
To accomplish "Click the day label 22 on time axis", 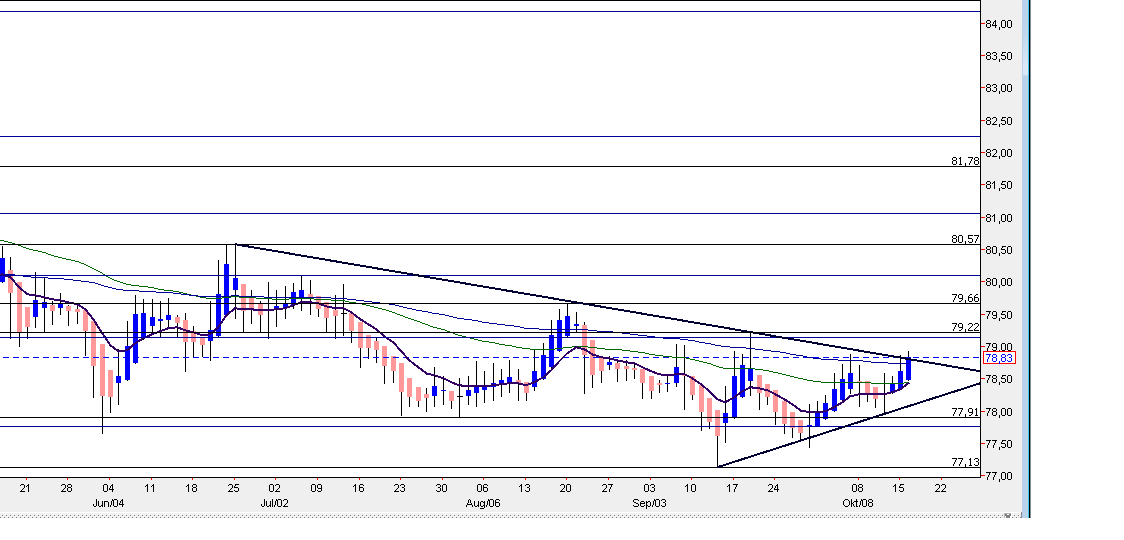I will (940, 488).
